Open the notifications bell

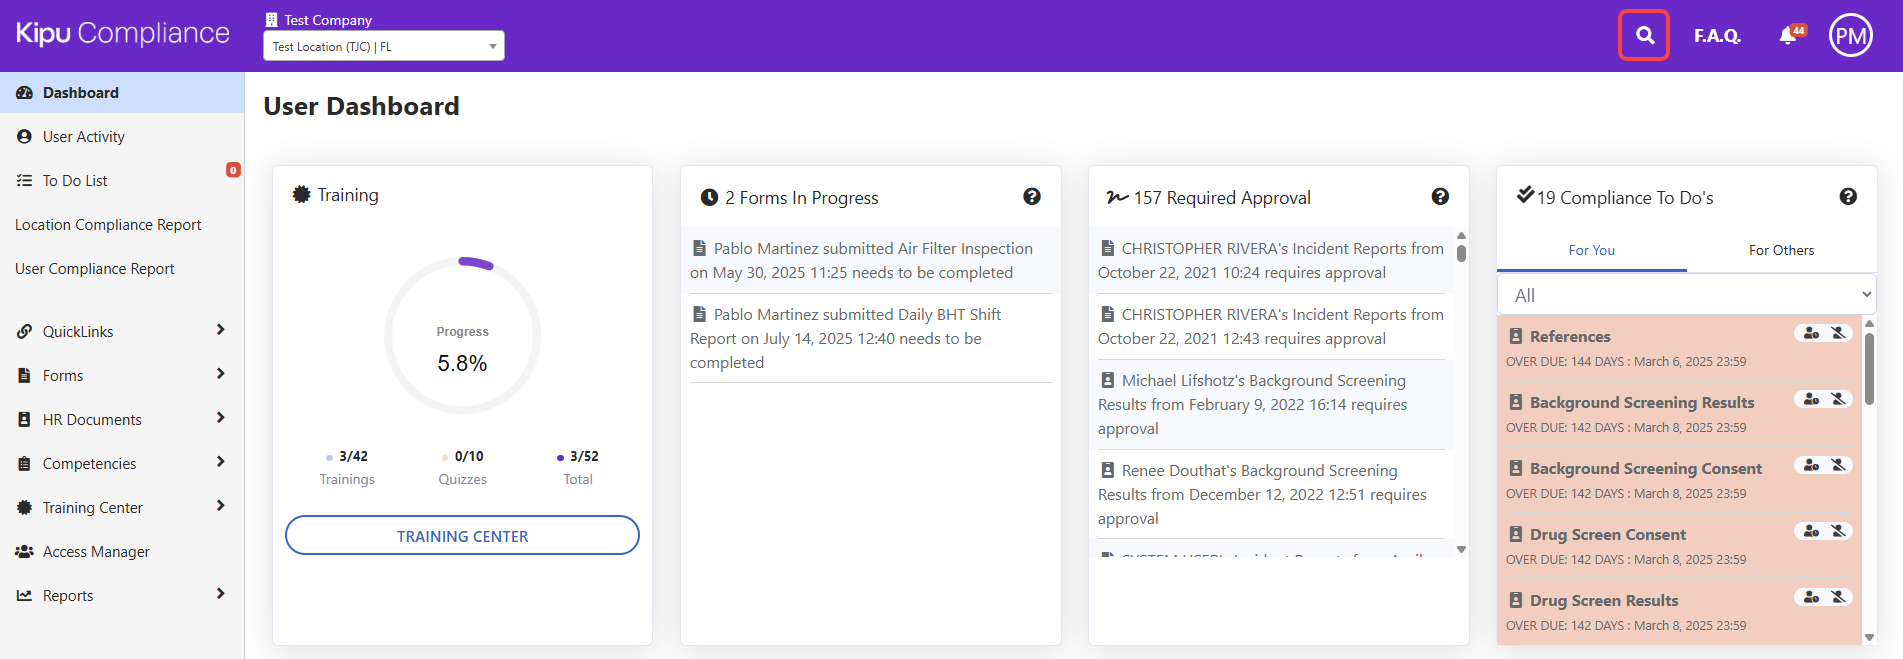tap(1788, 36)
